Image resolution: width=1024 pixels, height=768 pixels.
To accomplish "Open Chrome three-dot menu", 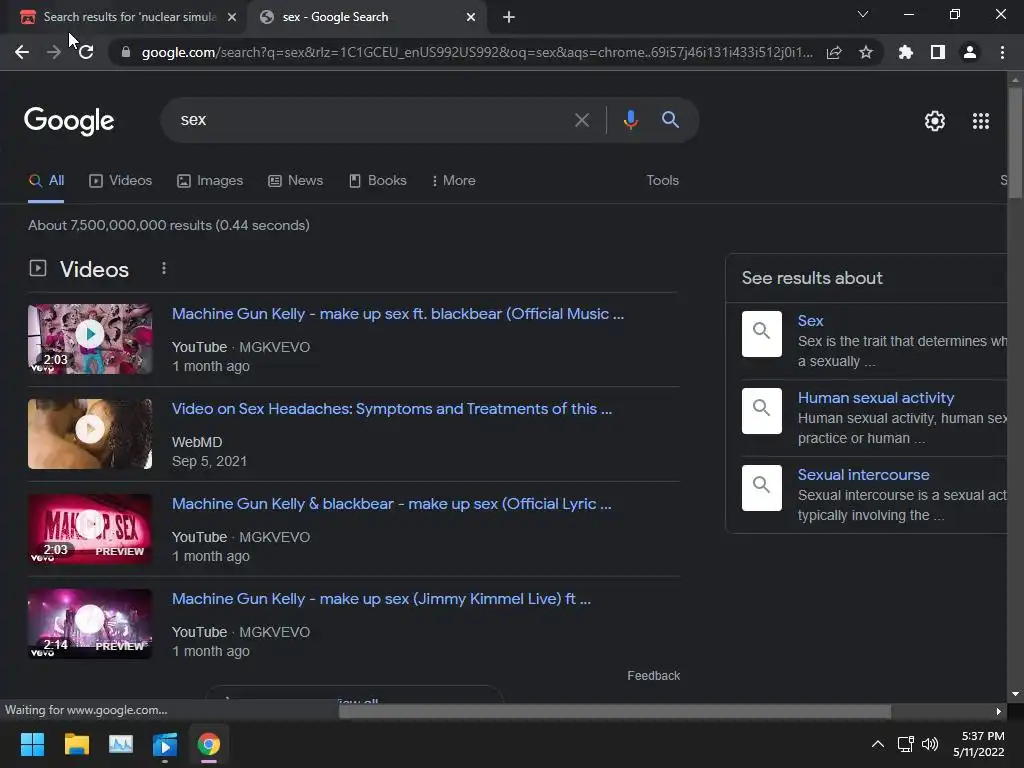I will (1002, 52).
